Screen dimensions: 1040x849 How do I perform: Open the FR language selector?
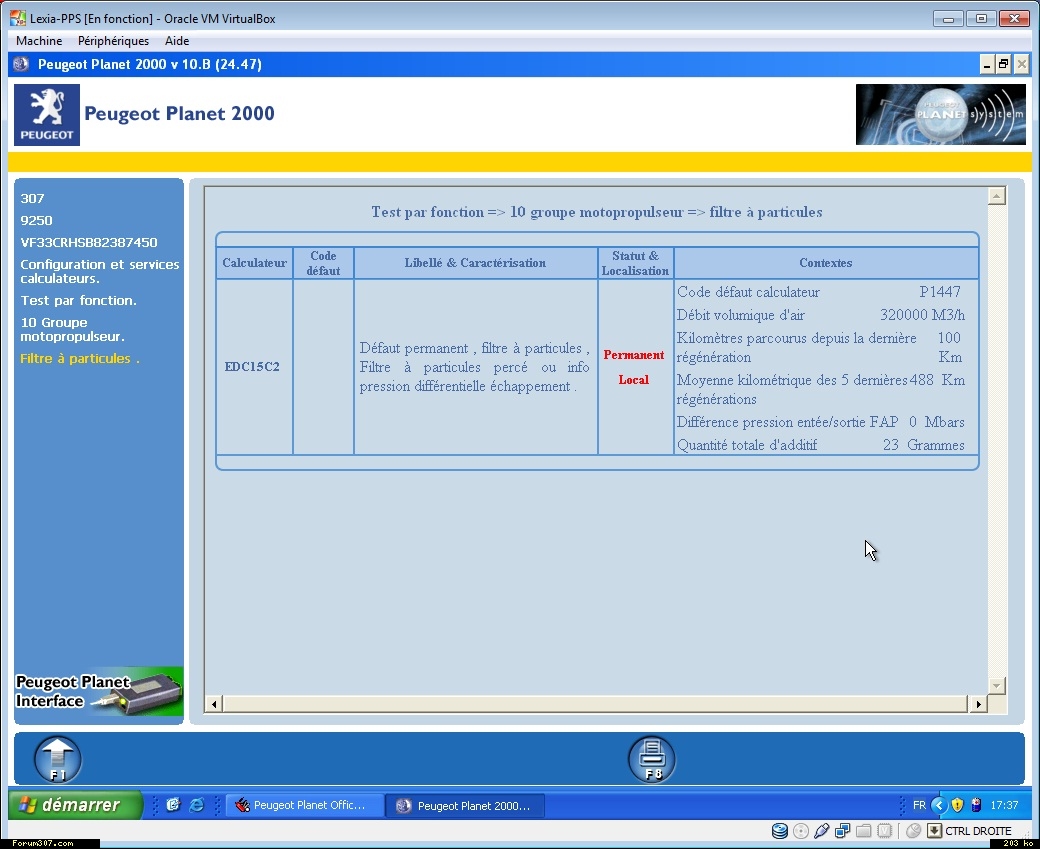click(919, 805)
